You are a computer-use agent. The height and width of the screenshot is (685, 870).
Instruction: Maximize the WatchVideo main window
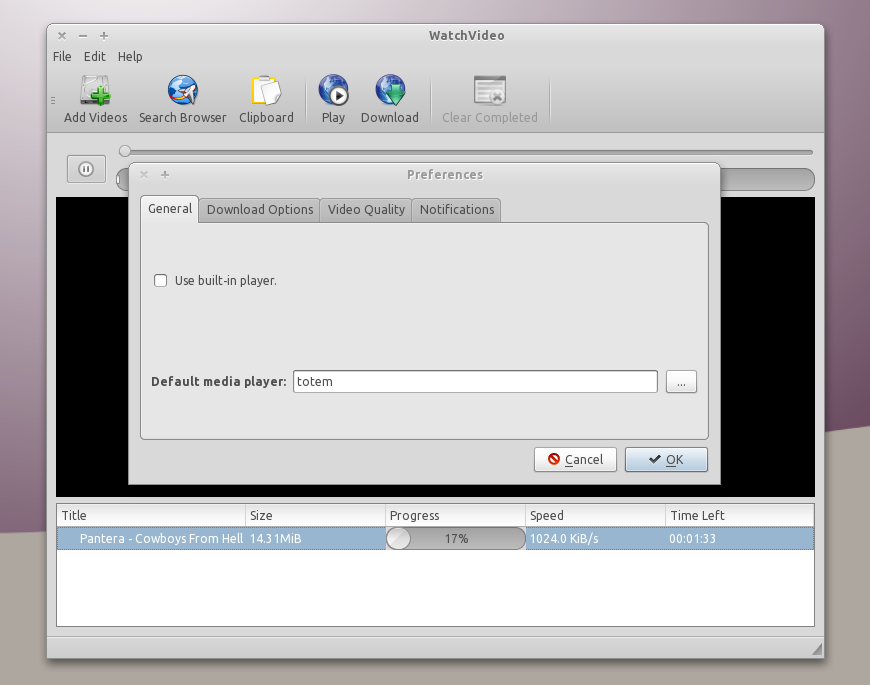(104, 35)
